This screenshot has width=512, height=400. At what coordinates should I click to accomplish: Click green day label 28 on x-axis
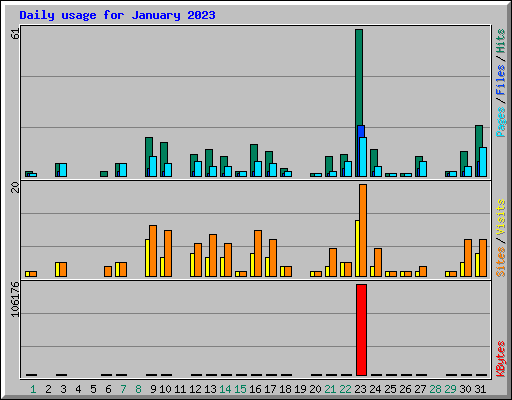[x=435, y=389]
